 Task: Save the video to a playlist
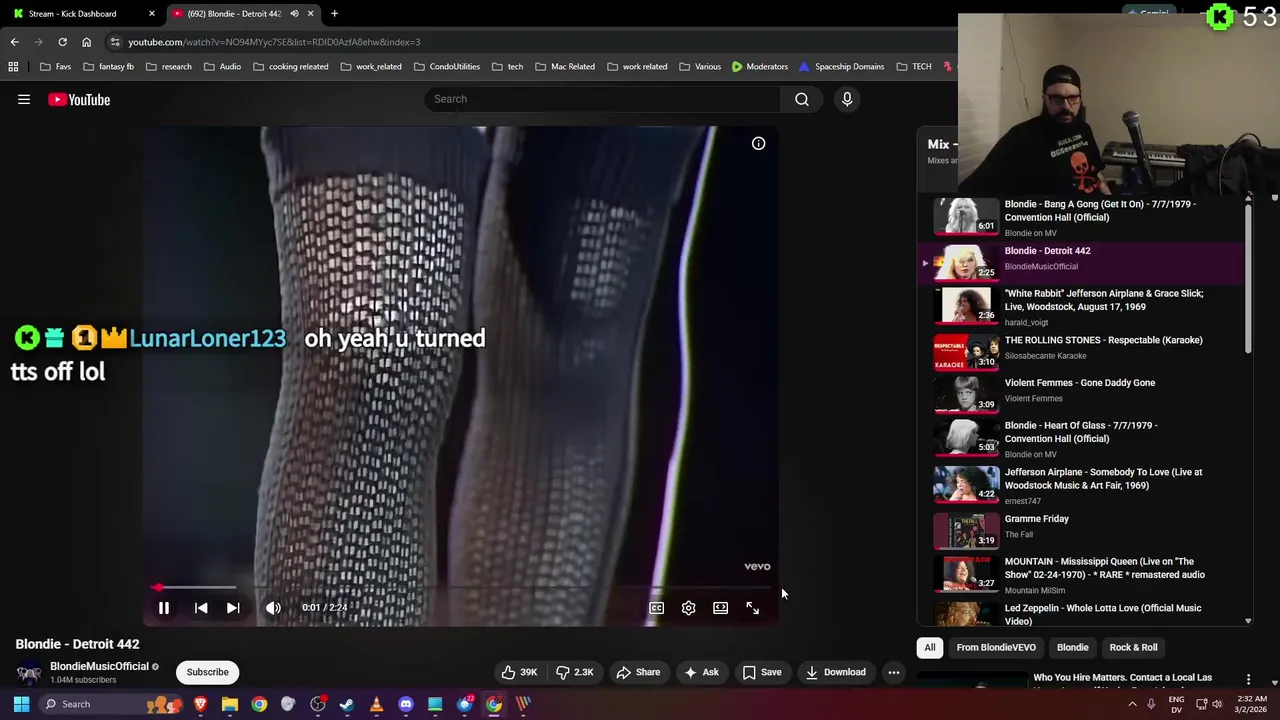(x=762, y=672)
